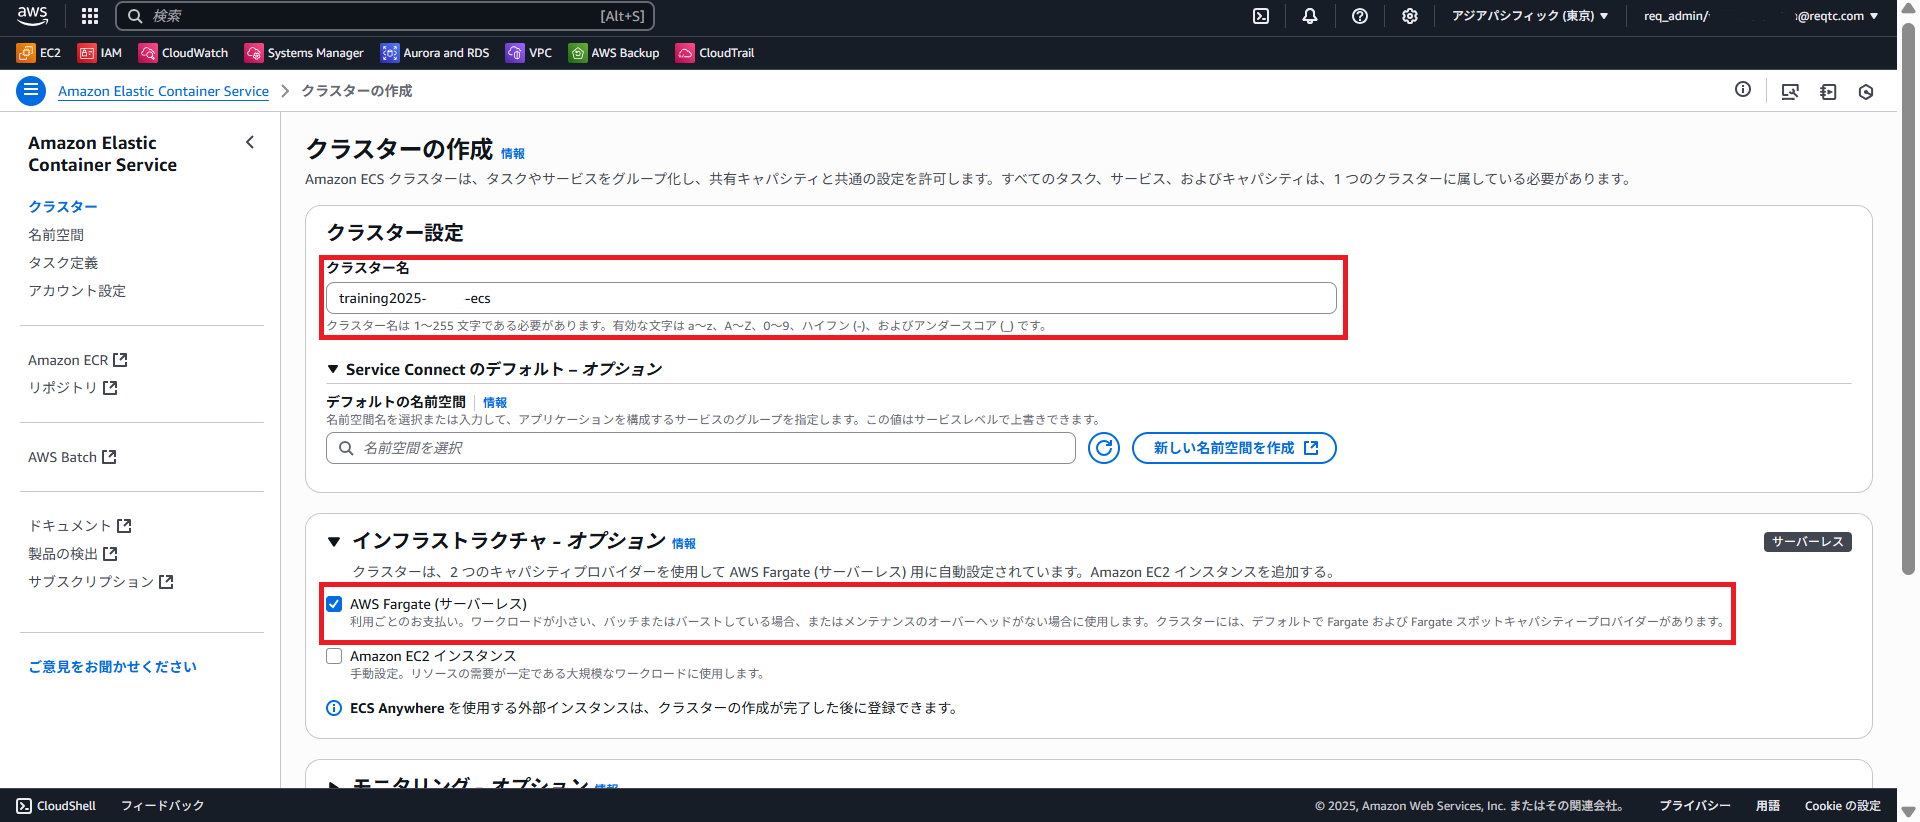Click the search magnifier in top search bar

pos(135,16)
